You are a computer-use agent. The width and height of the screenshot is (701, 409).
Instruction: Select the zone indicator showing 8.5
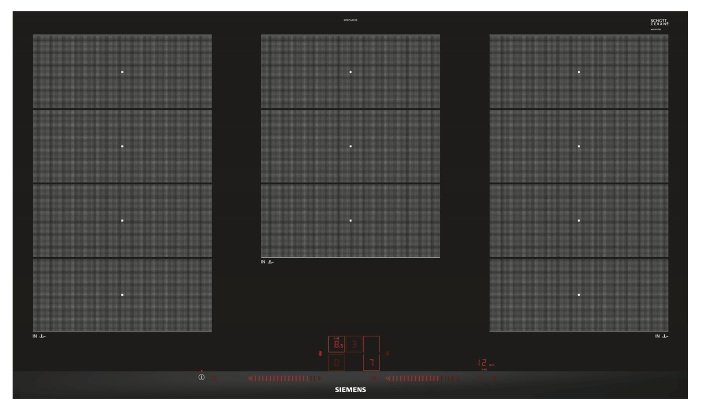[x=338, y=344]
